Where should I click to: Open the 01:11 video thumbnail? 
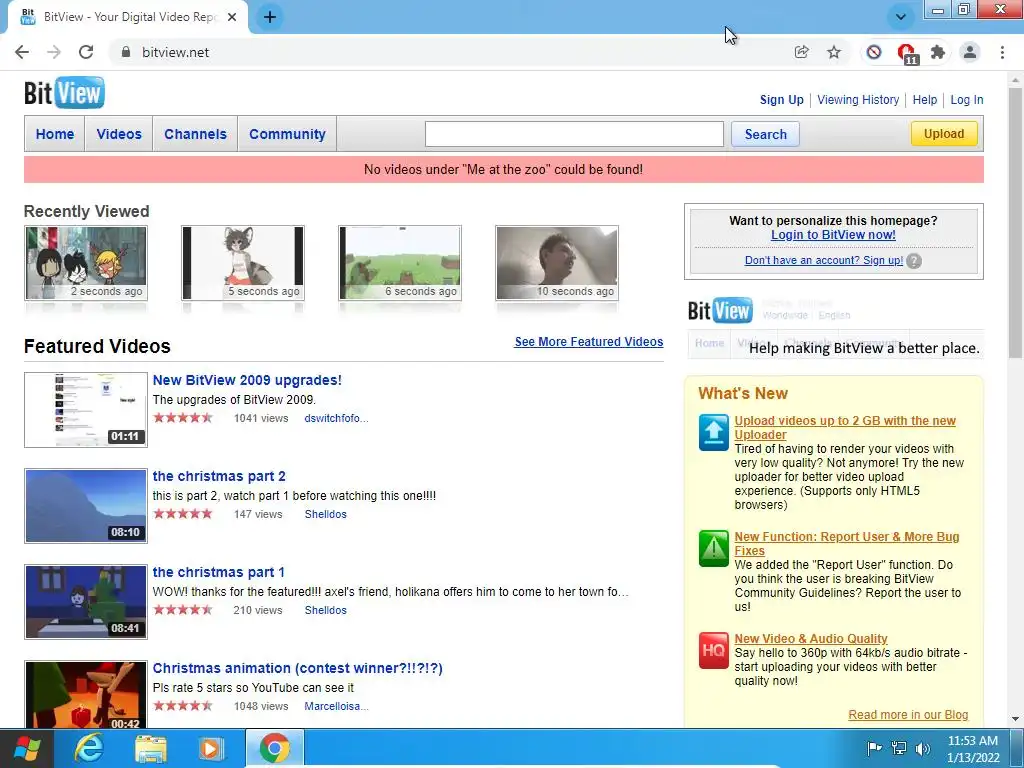pyautogui.click(x=86, y=409)
